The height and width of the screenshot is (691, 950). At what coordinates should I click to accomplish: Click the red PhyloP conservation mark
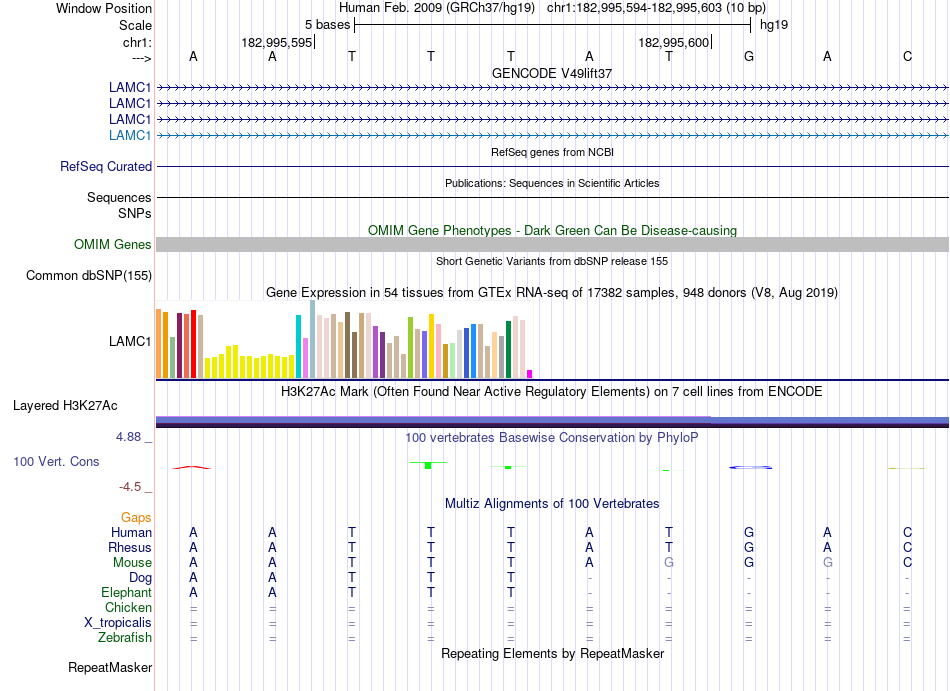click(x=191, y=468)
